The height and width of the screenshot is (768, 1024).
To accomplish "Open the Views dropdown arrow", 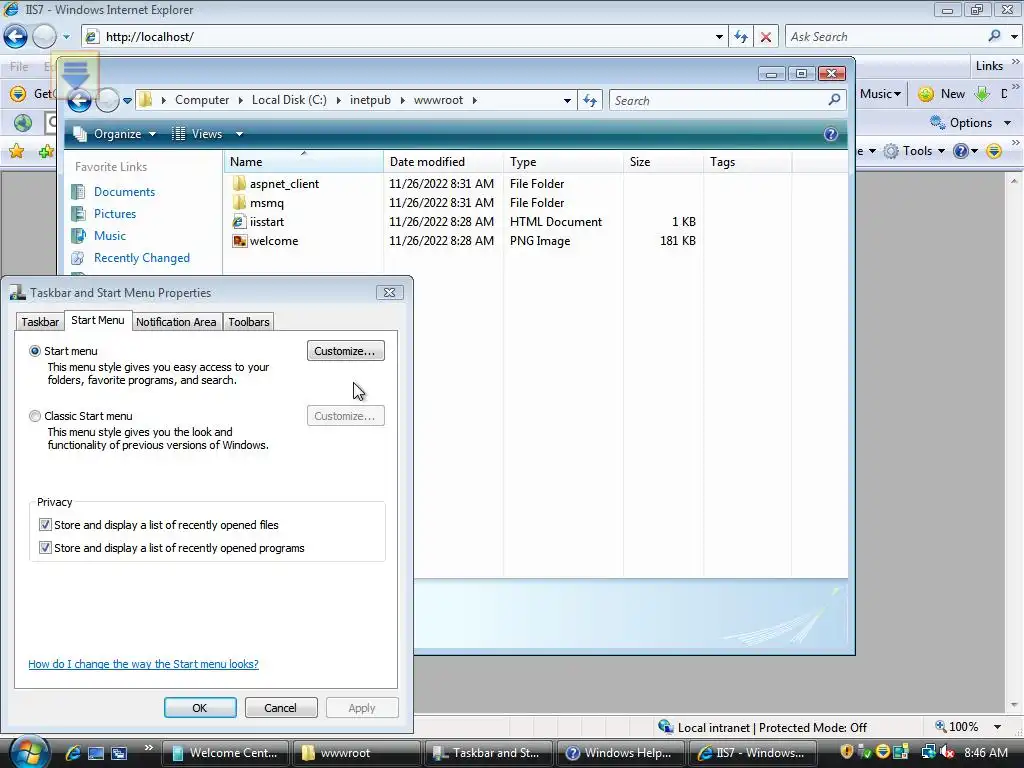I will (239, 134).
